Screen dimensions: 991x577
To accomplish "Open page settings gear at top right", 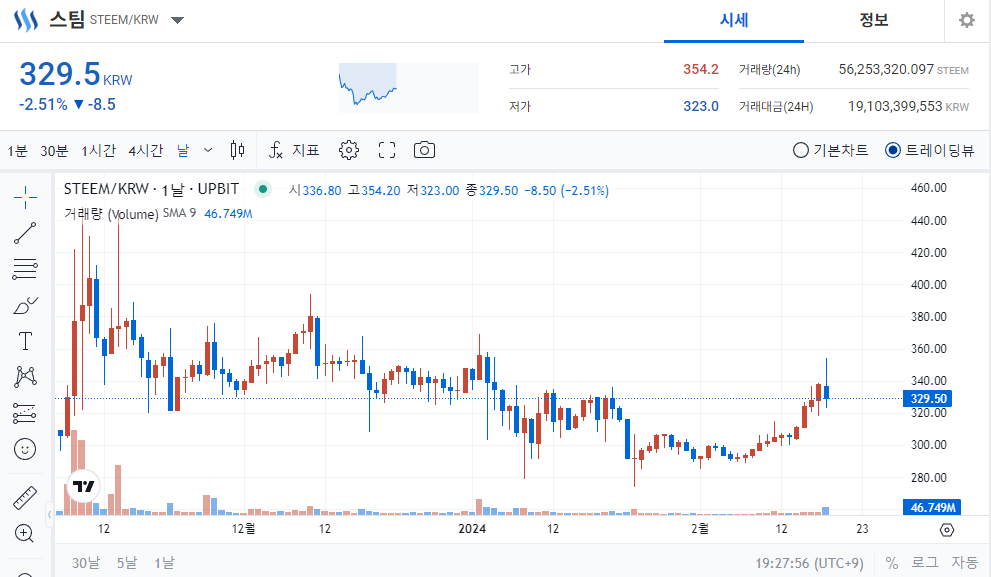I will pos(967,20).
